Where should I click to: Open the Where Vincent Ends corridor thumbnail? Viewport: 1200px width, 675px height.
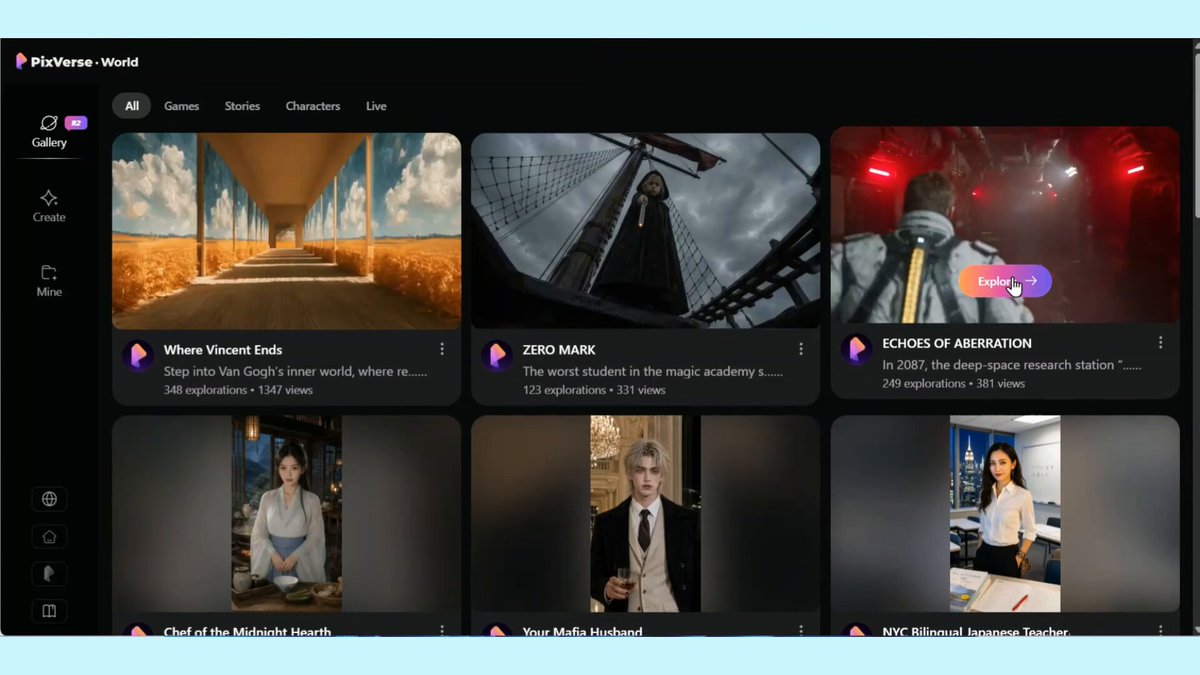(x=287, y=231)
